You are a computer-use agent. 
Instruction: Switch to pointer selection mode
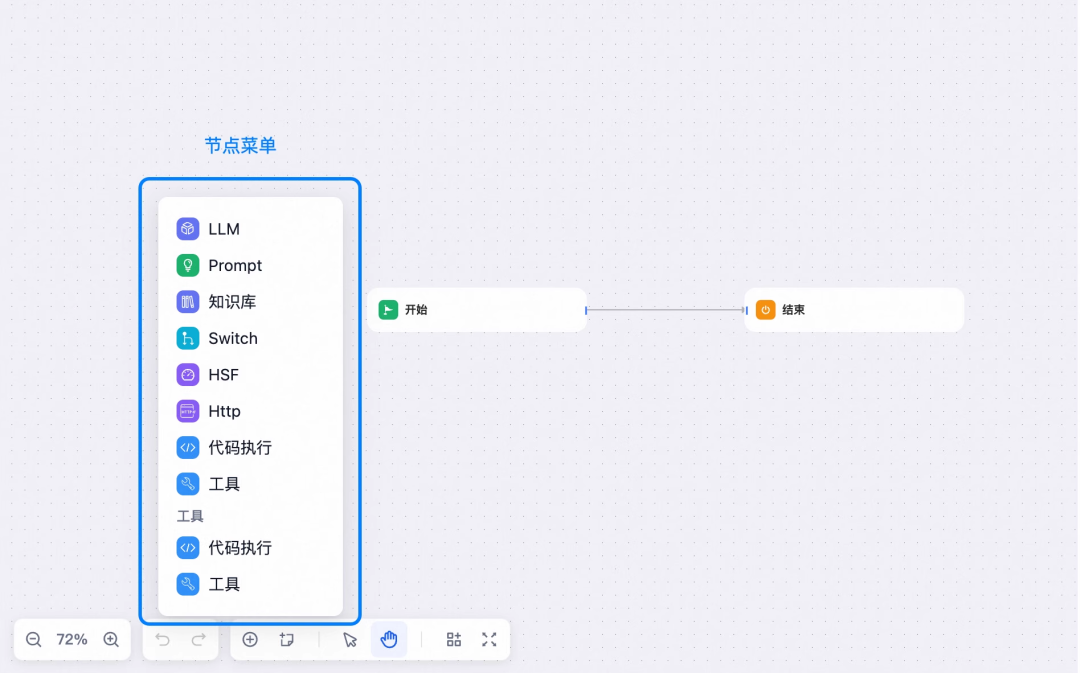(x=350, y=640)
